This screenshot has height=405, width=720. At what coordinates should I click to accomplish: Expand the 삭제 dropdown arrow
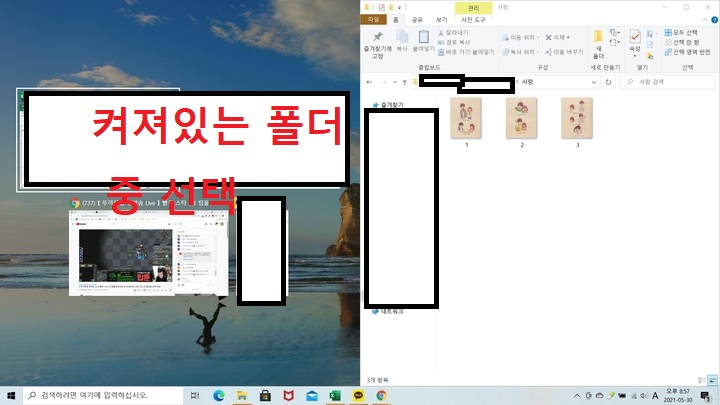(568, 38)
